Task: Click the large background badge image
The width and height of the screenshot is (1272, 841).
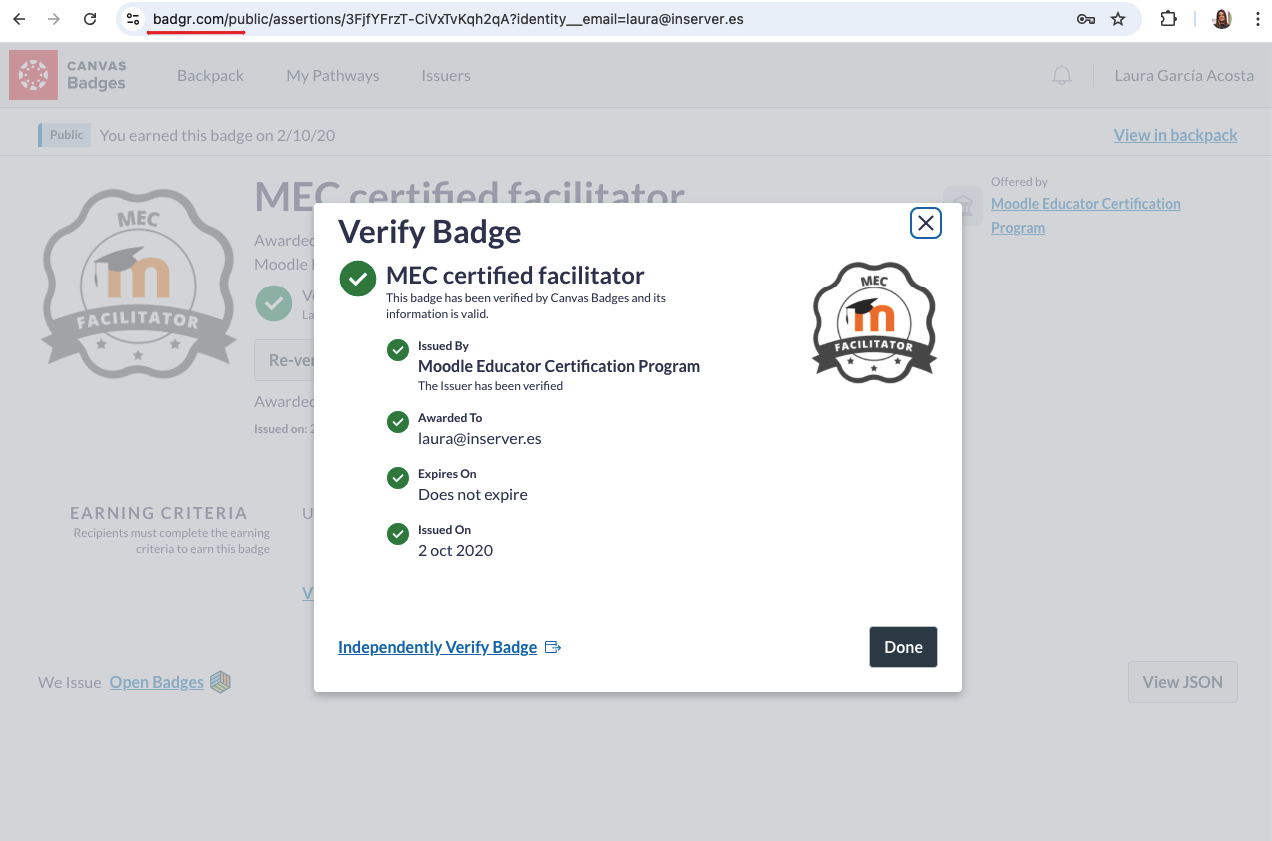Action: click(138, 284)
